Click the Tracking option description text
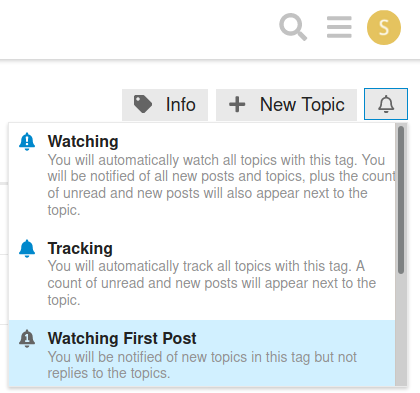Image resolution: width=420 pixels, height=393 pixels. (212, 283)
